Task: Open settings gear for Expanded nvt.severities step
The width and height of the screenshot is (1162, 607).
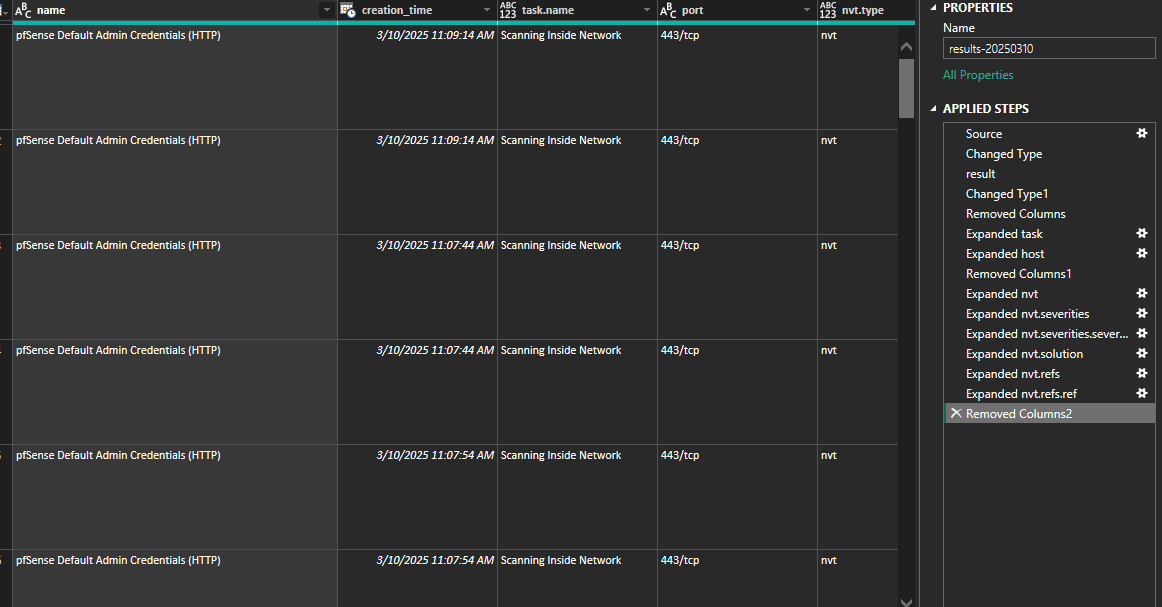Action: (x=1142, y=314)
